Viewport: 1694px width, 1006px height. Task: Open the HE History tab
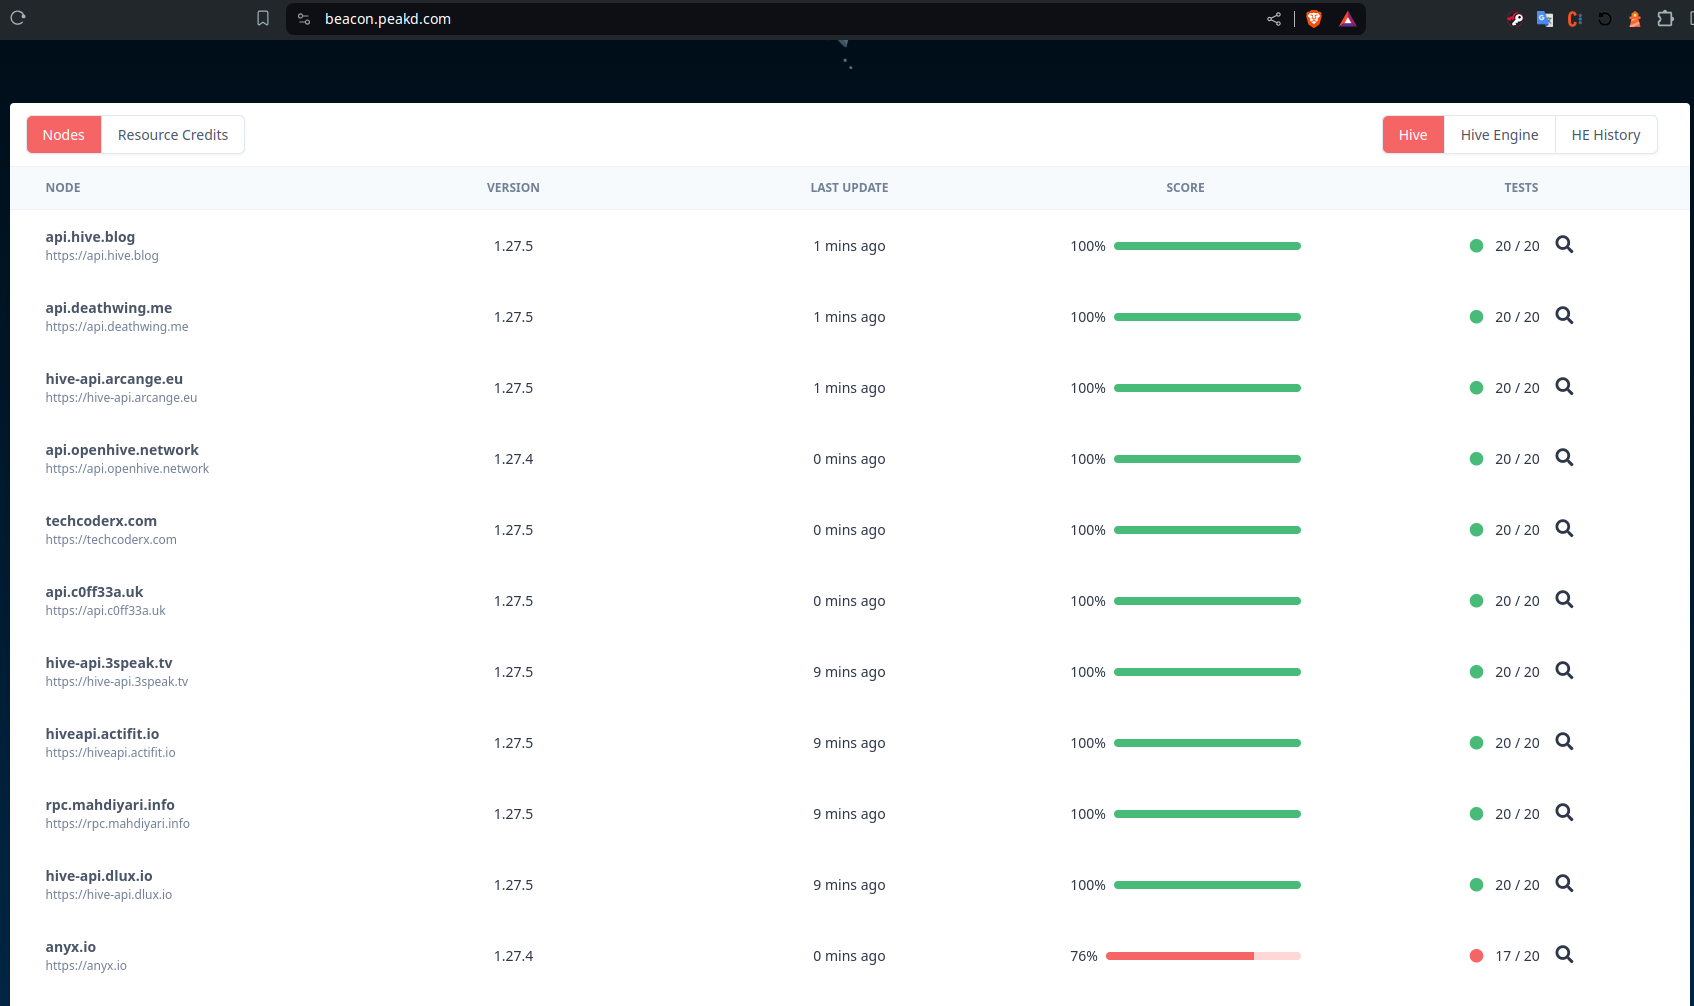pyautogui.click(x=1606, y=135)
